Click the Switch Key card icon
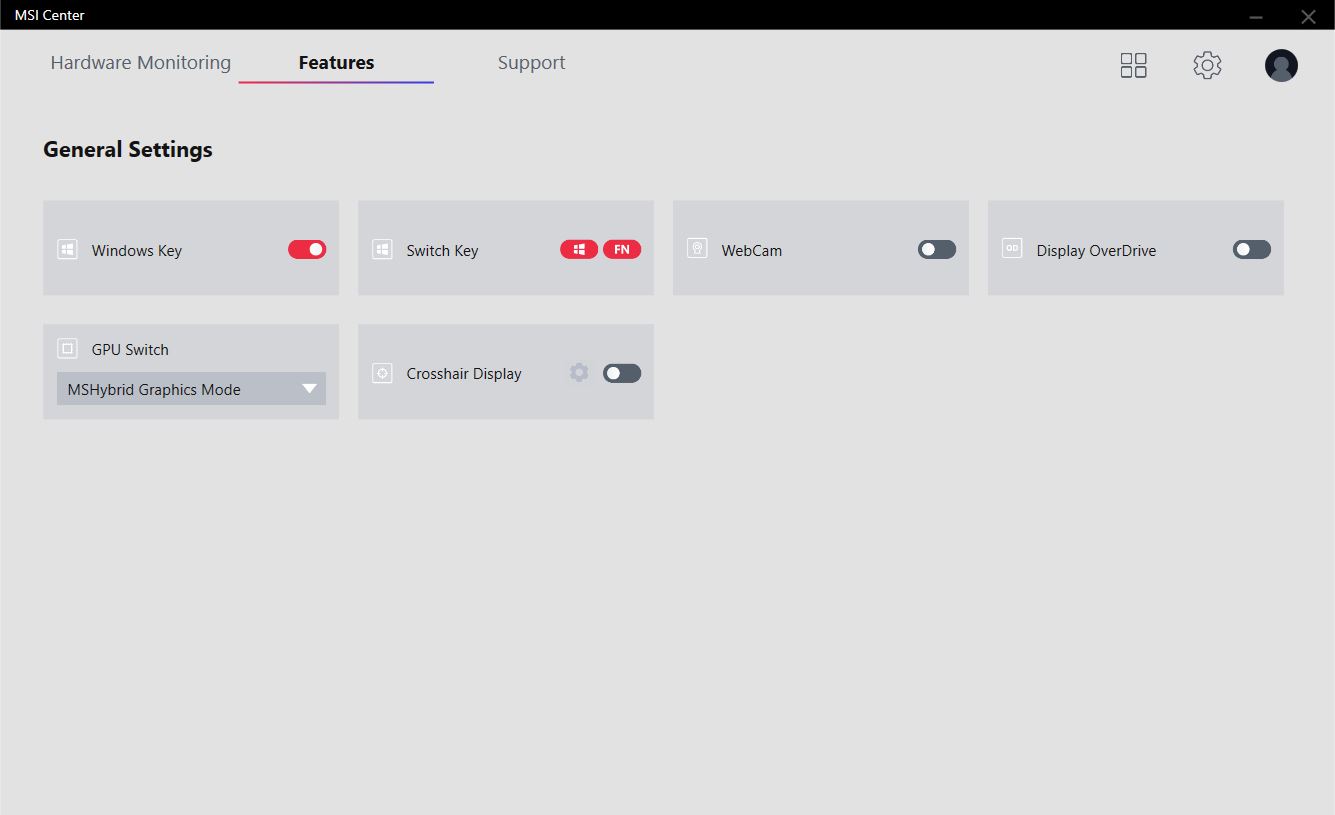The image size is (1335, 815). (382, 249)
